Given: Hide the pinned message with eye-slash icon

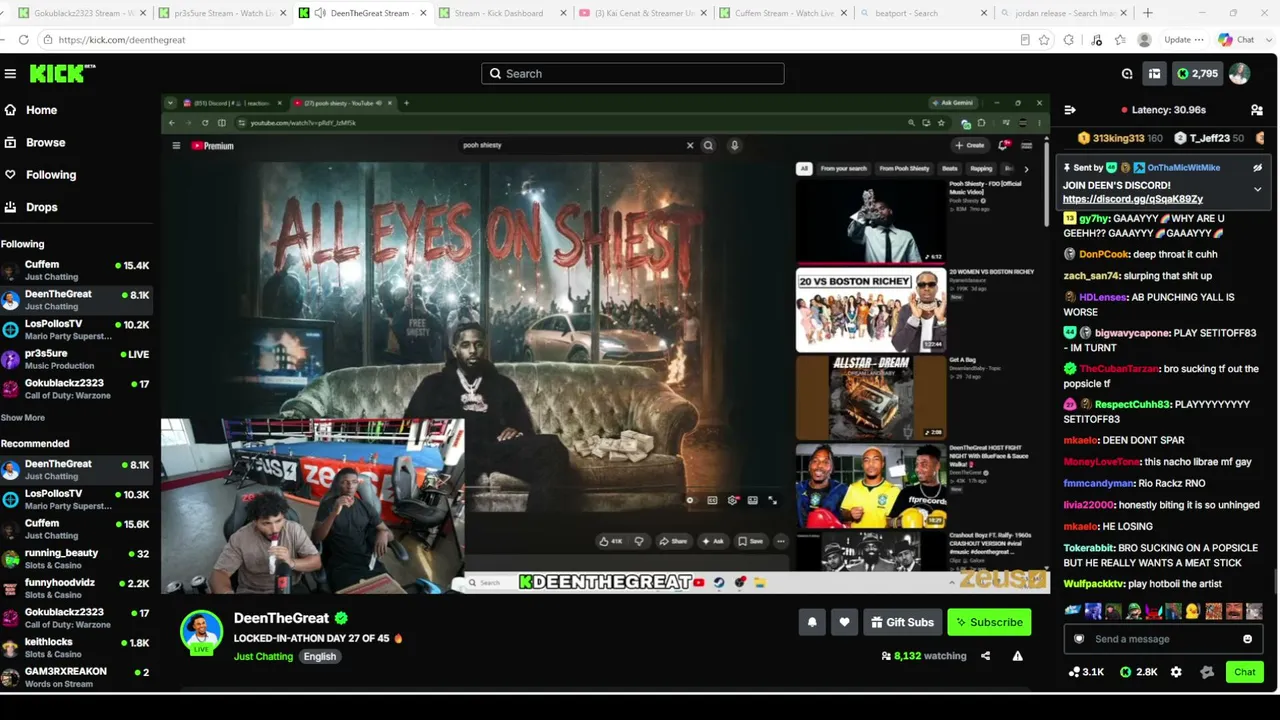Looking at the screenshot, I should (x=1257, y=168).
